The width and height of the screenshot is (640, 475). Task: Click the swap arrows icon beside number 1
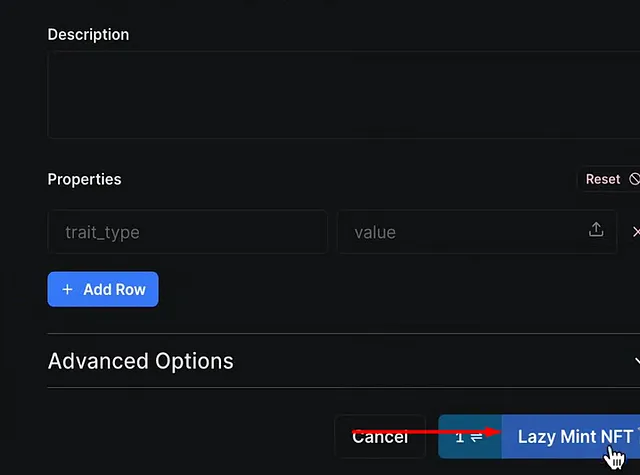(476, 437)
